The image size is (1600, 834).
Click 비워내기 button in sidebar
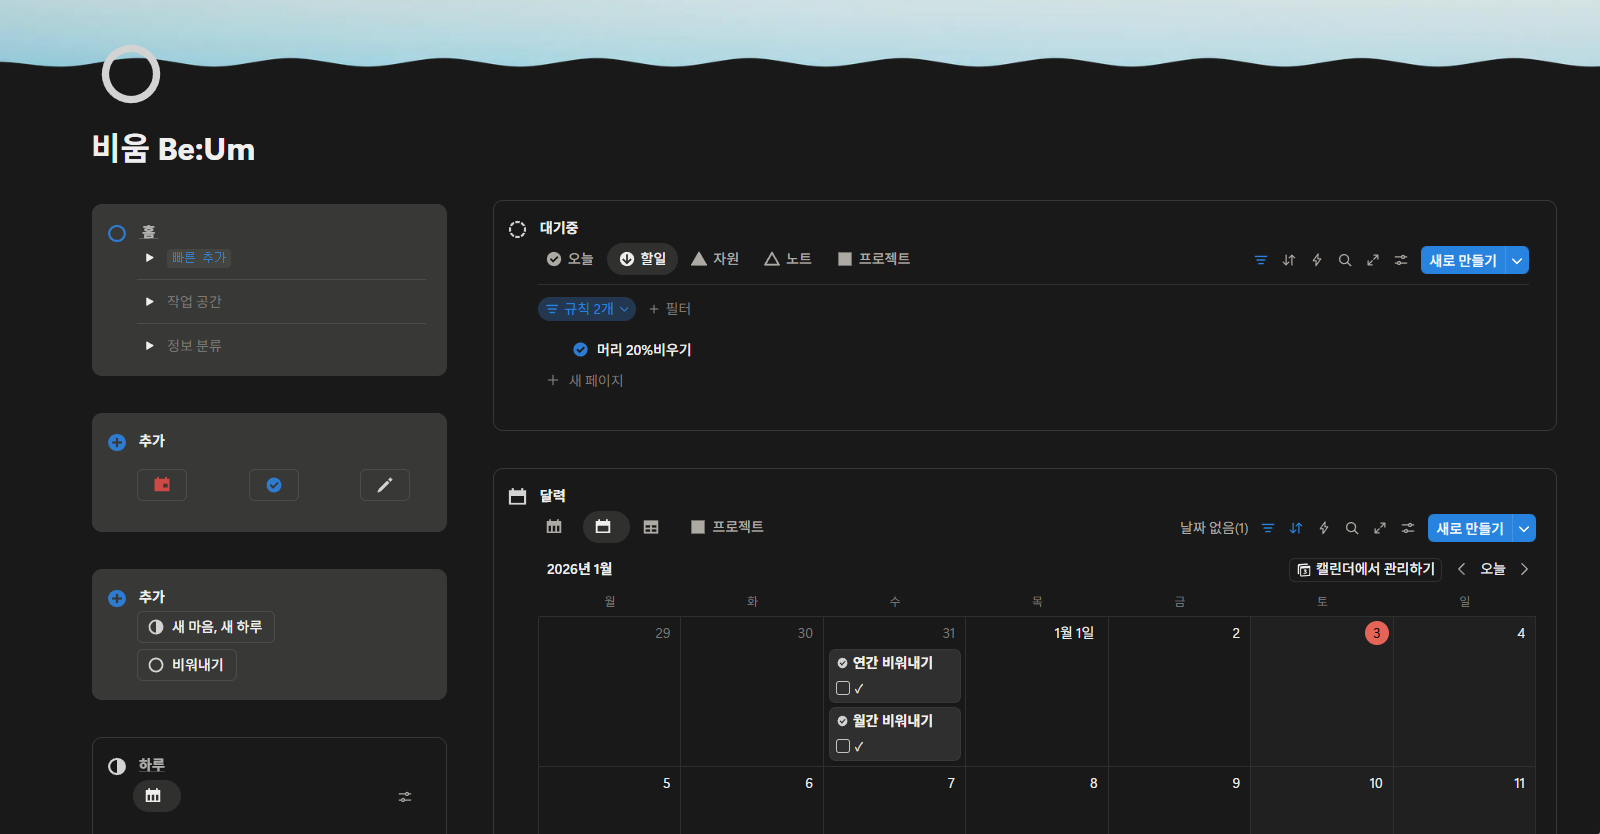tap(187, 665)
